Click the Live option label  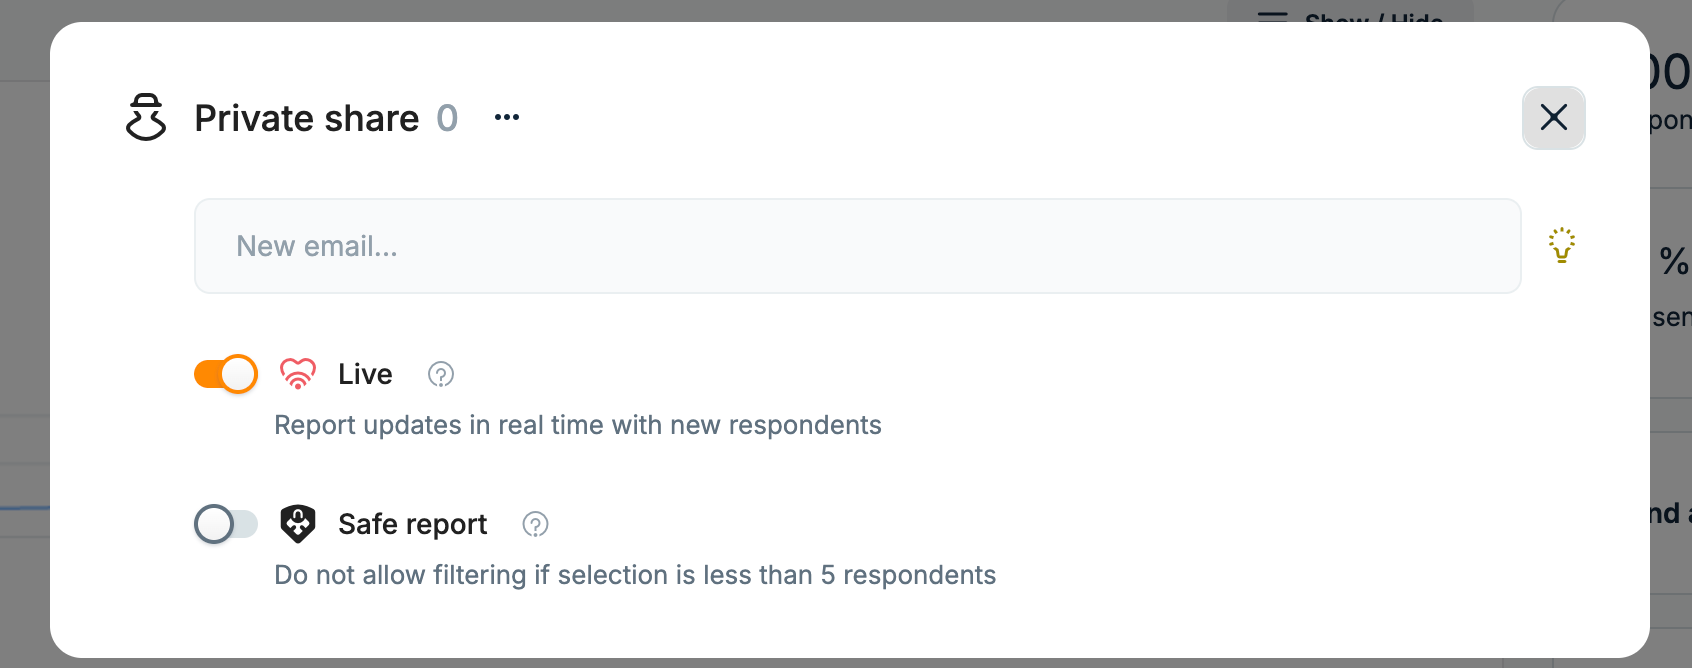[365, 374]
